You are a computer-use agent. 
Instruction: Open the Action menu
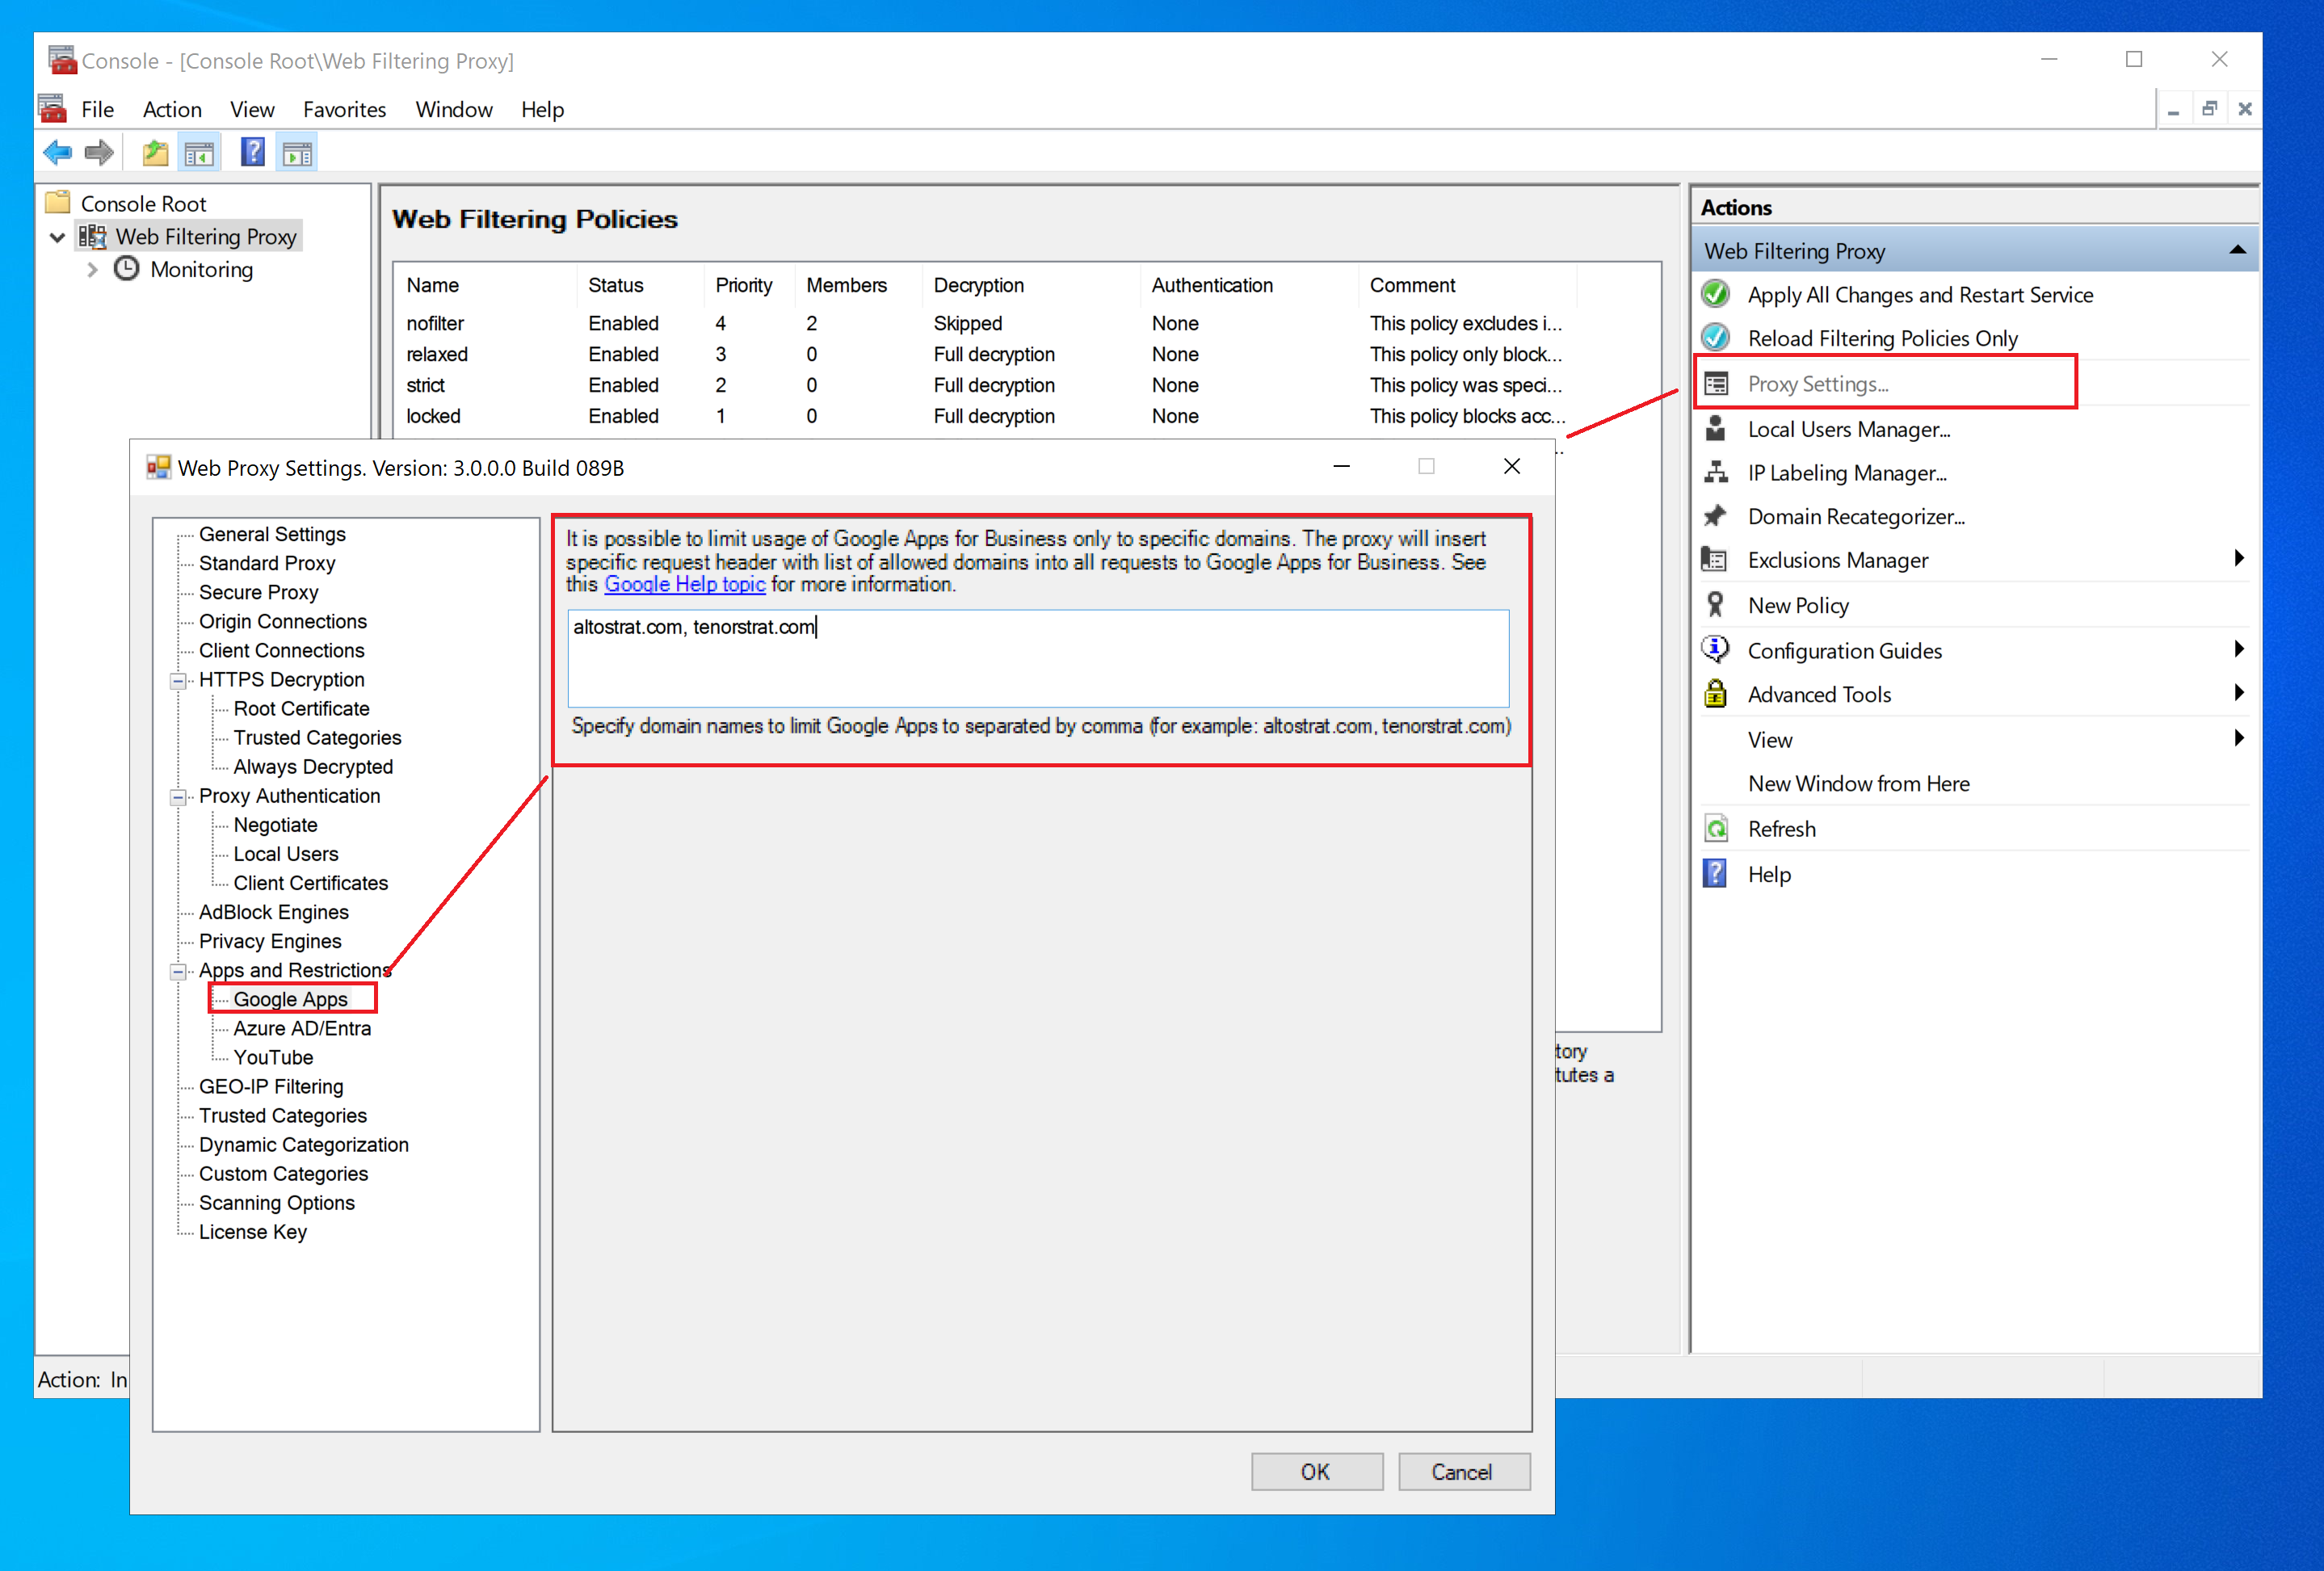click(x=172, y=109)
